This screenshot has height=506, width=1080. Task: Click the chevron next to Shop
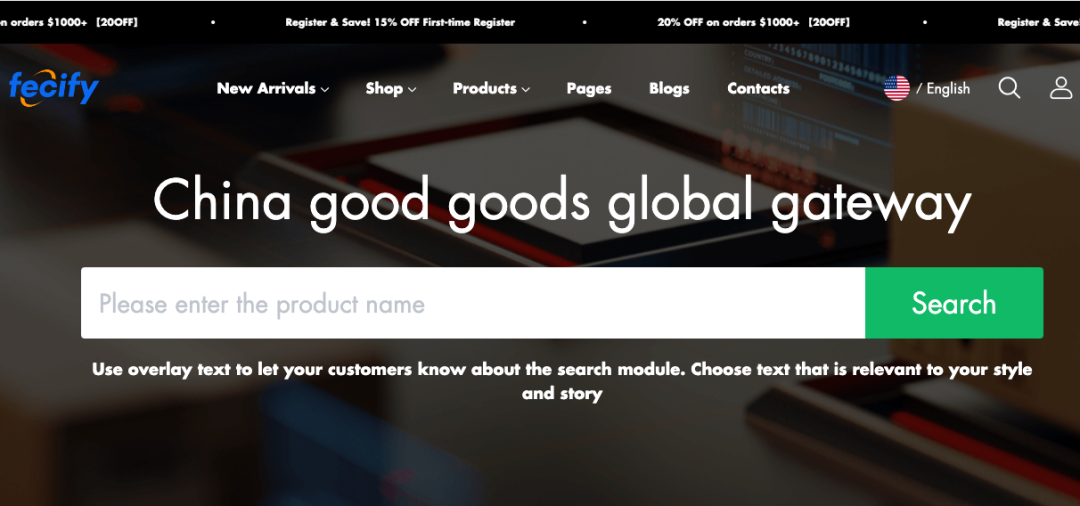412,89
